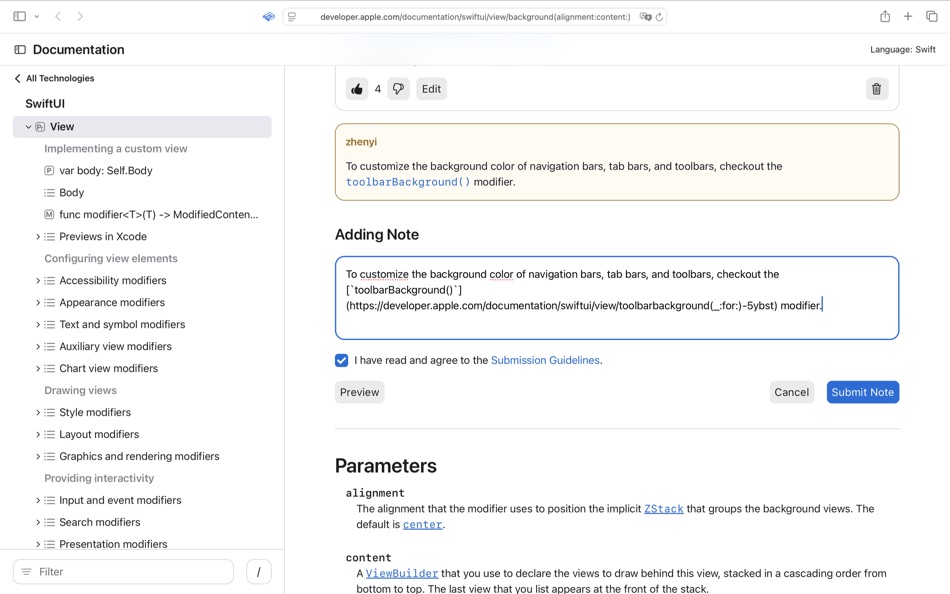Change the Language: Swift setting

903,50
